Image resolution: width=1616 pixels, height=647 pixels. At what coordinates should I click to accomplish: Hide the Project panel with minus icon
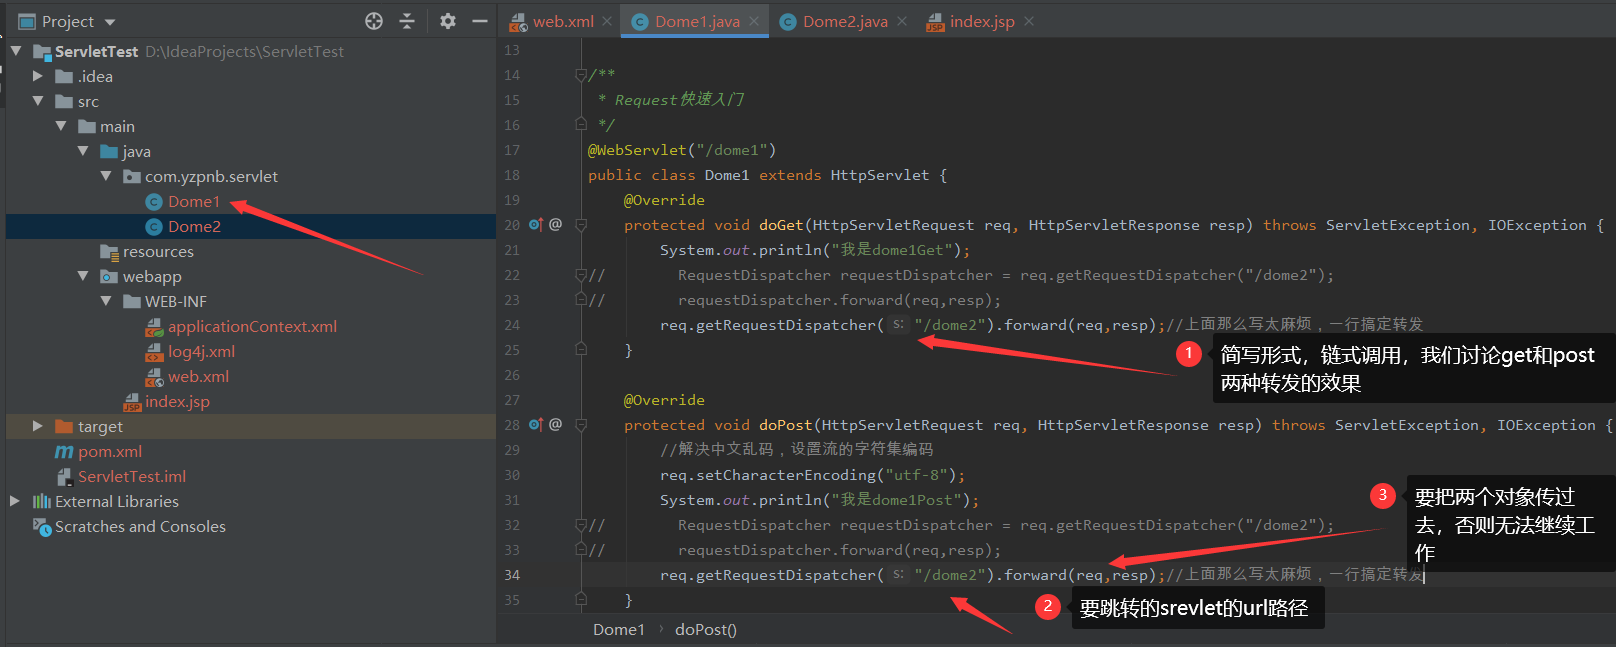click(480, 21)
